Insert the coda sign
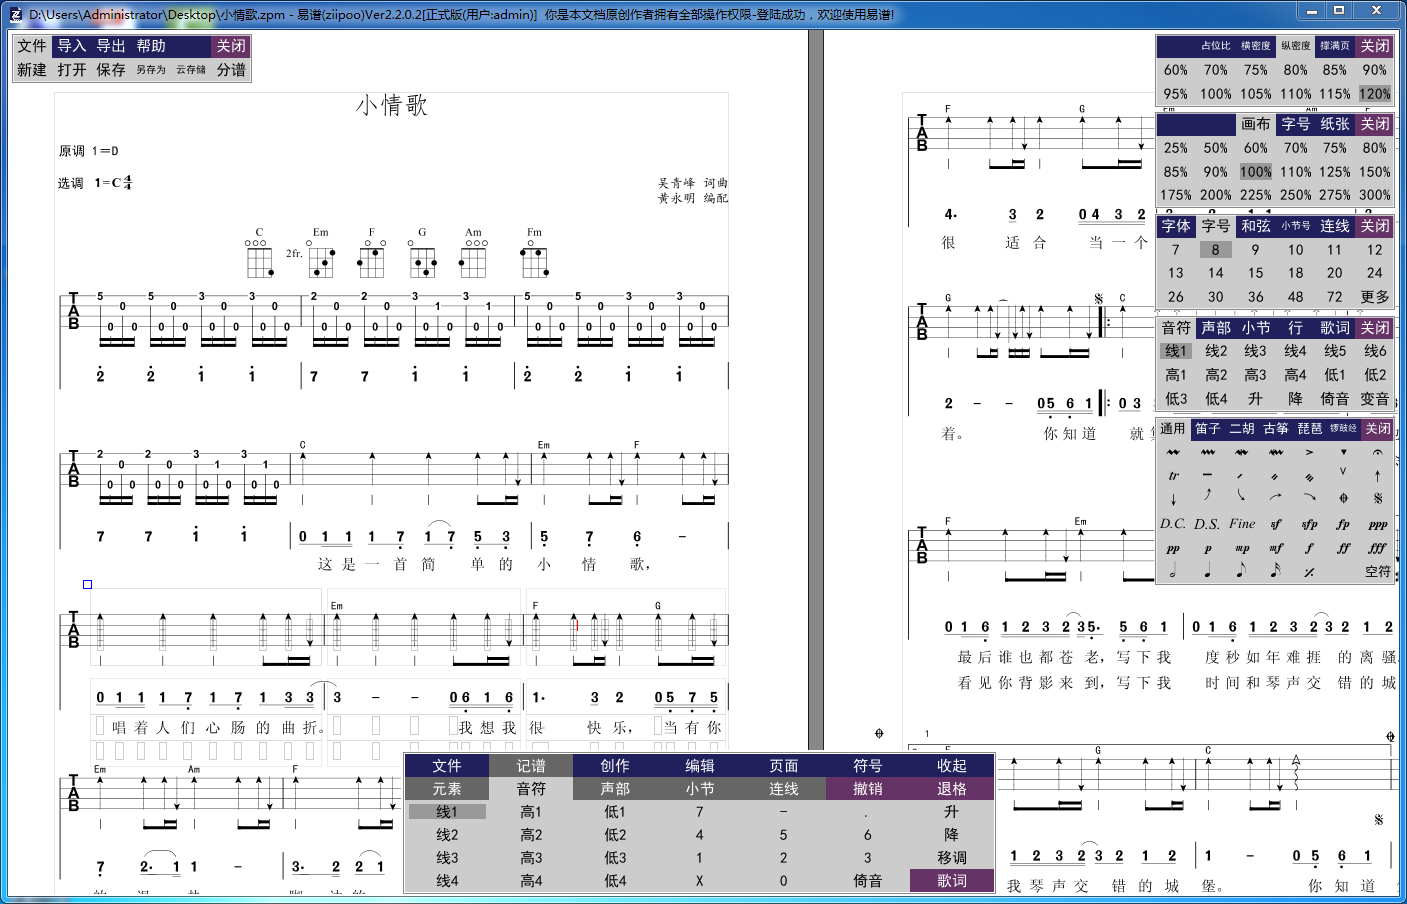Viewport: 1407px width, 904px height. [1344, 498]
